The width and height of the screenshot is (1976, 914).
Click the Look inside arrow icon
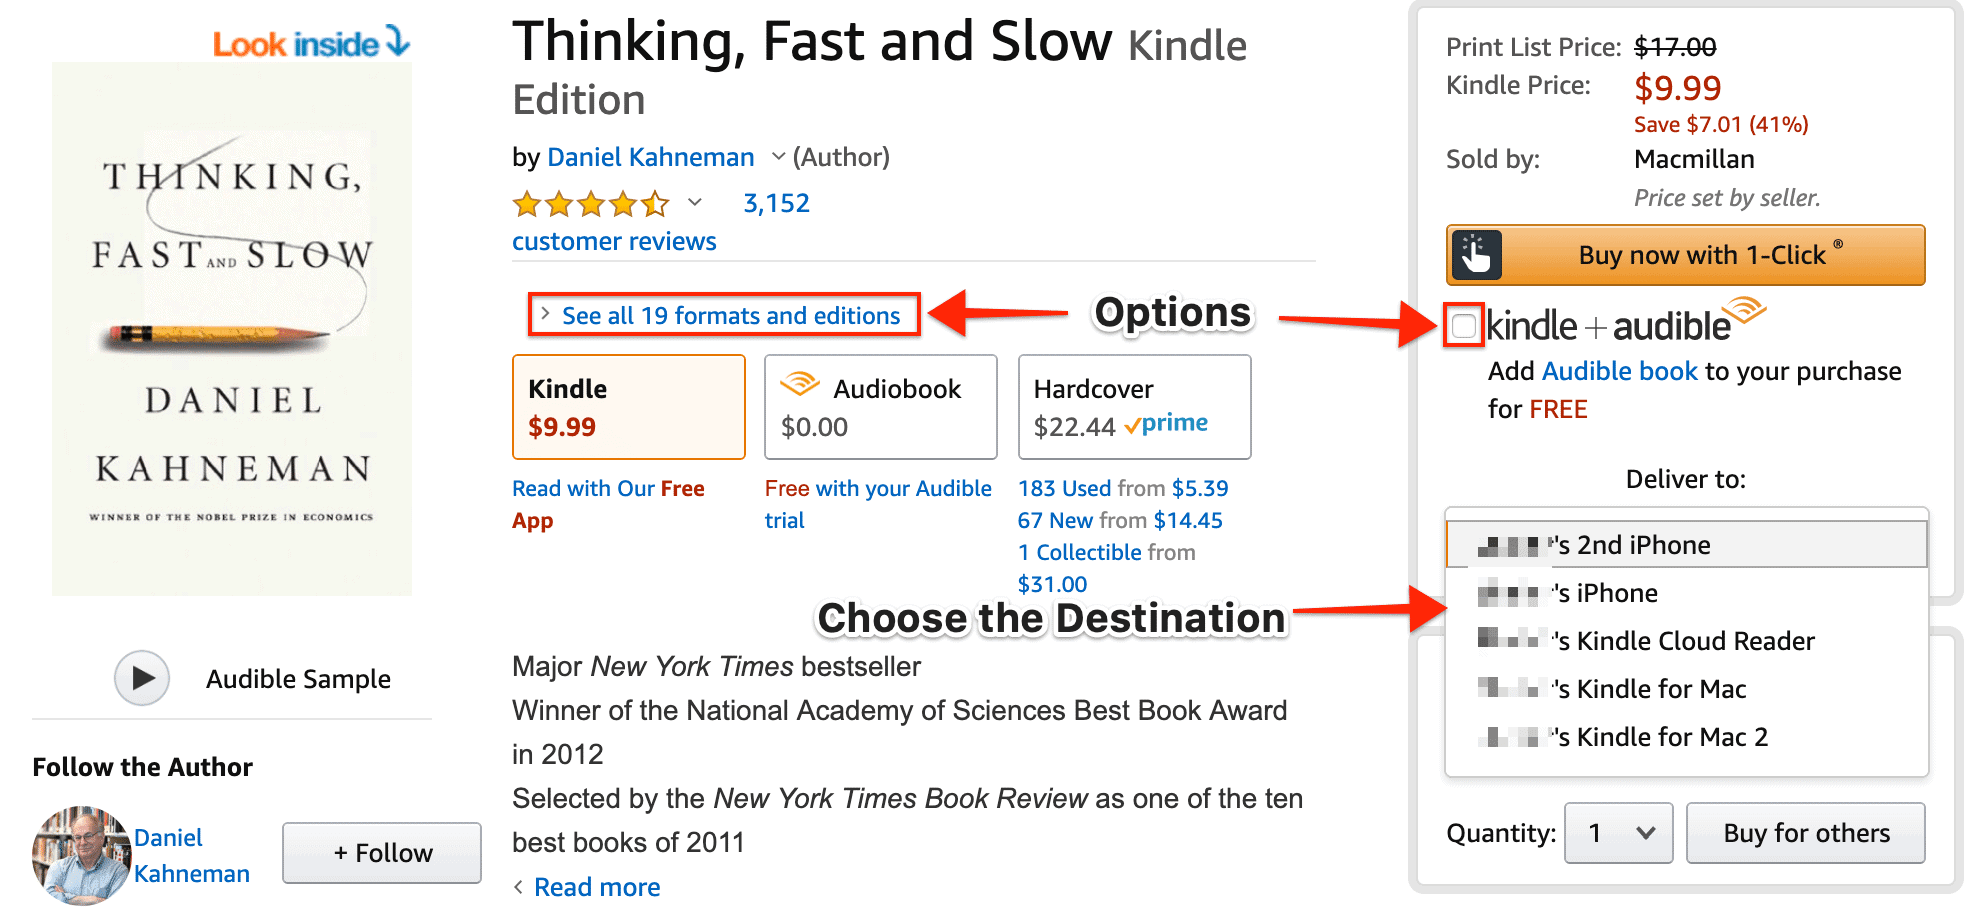click(x=397, y=44)
